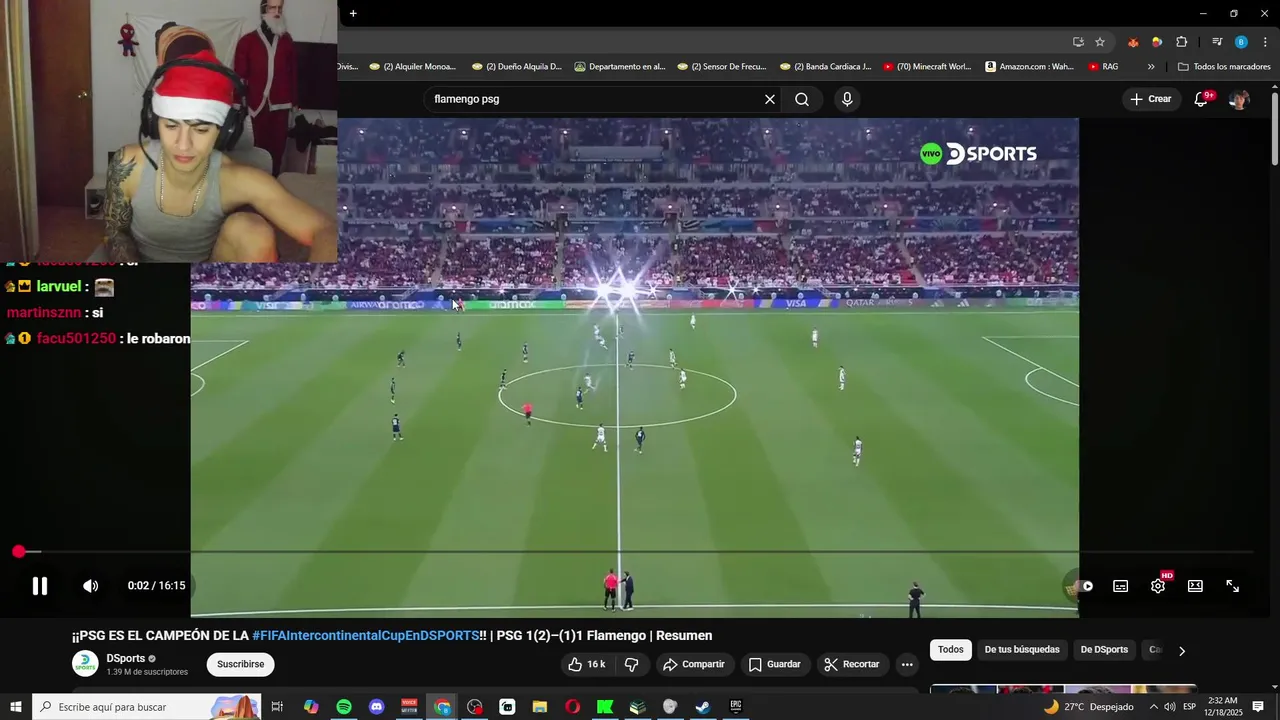The width and height of the screenshot is (1280, 720).
Task: Open Task View on taskbar
Action: point(278,707)
